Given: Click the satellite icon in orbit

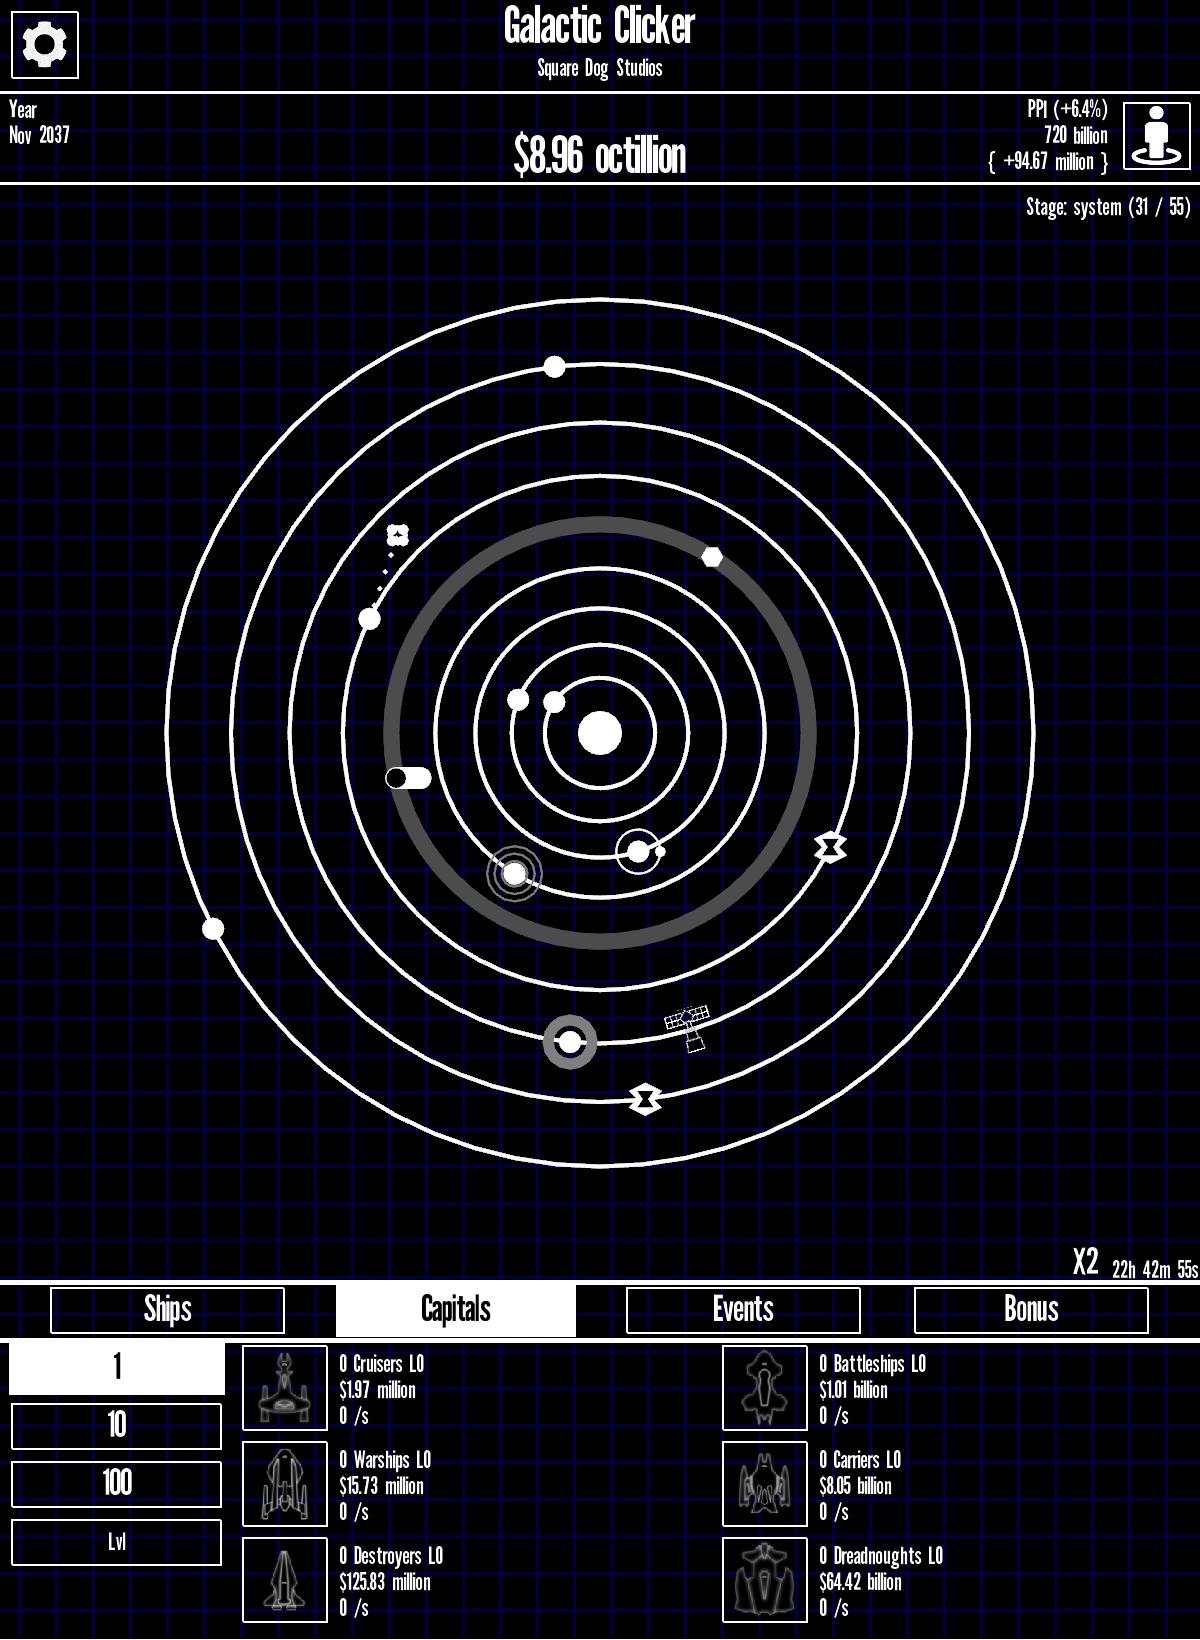Looking at the screenshot, I should (x=688, y=1027).
